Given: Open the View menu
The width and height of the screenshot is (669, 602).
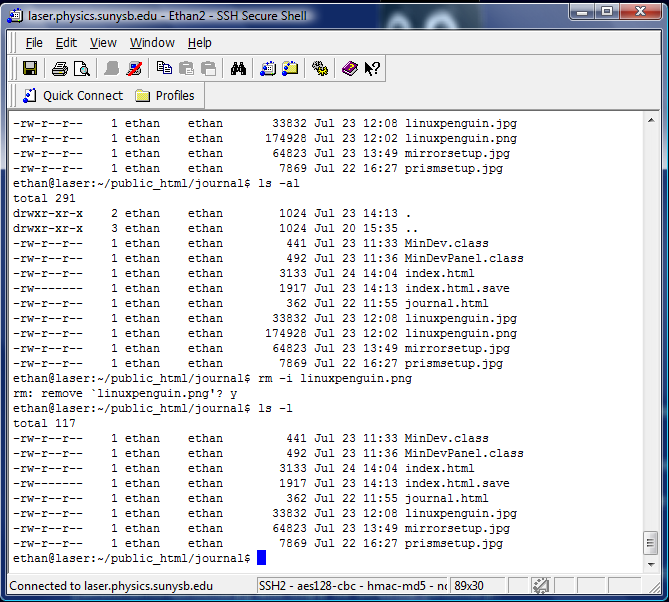Looking at the screenshot, I should click(x=103, y=43).
